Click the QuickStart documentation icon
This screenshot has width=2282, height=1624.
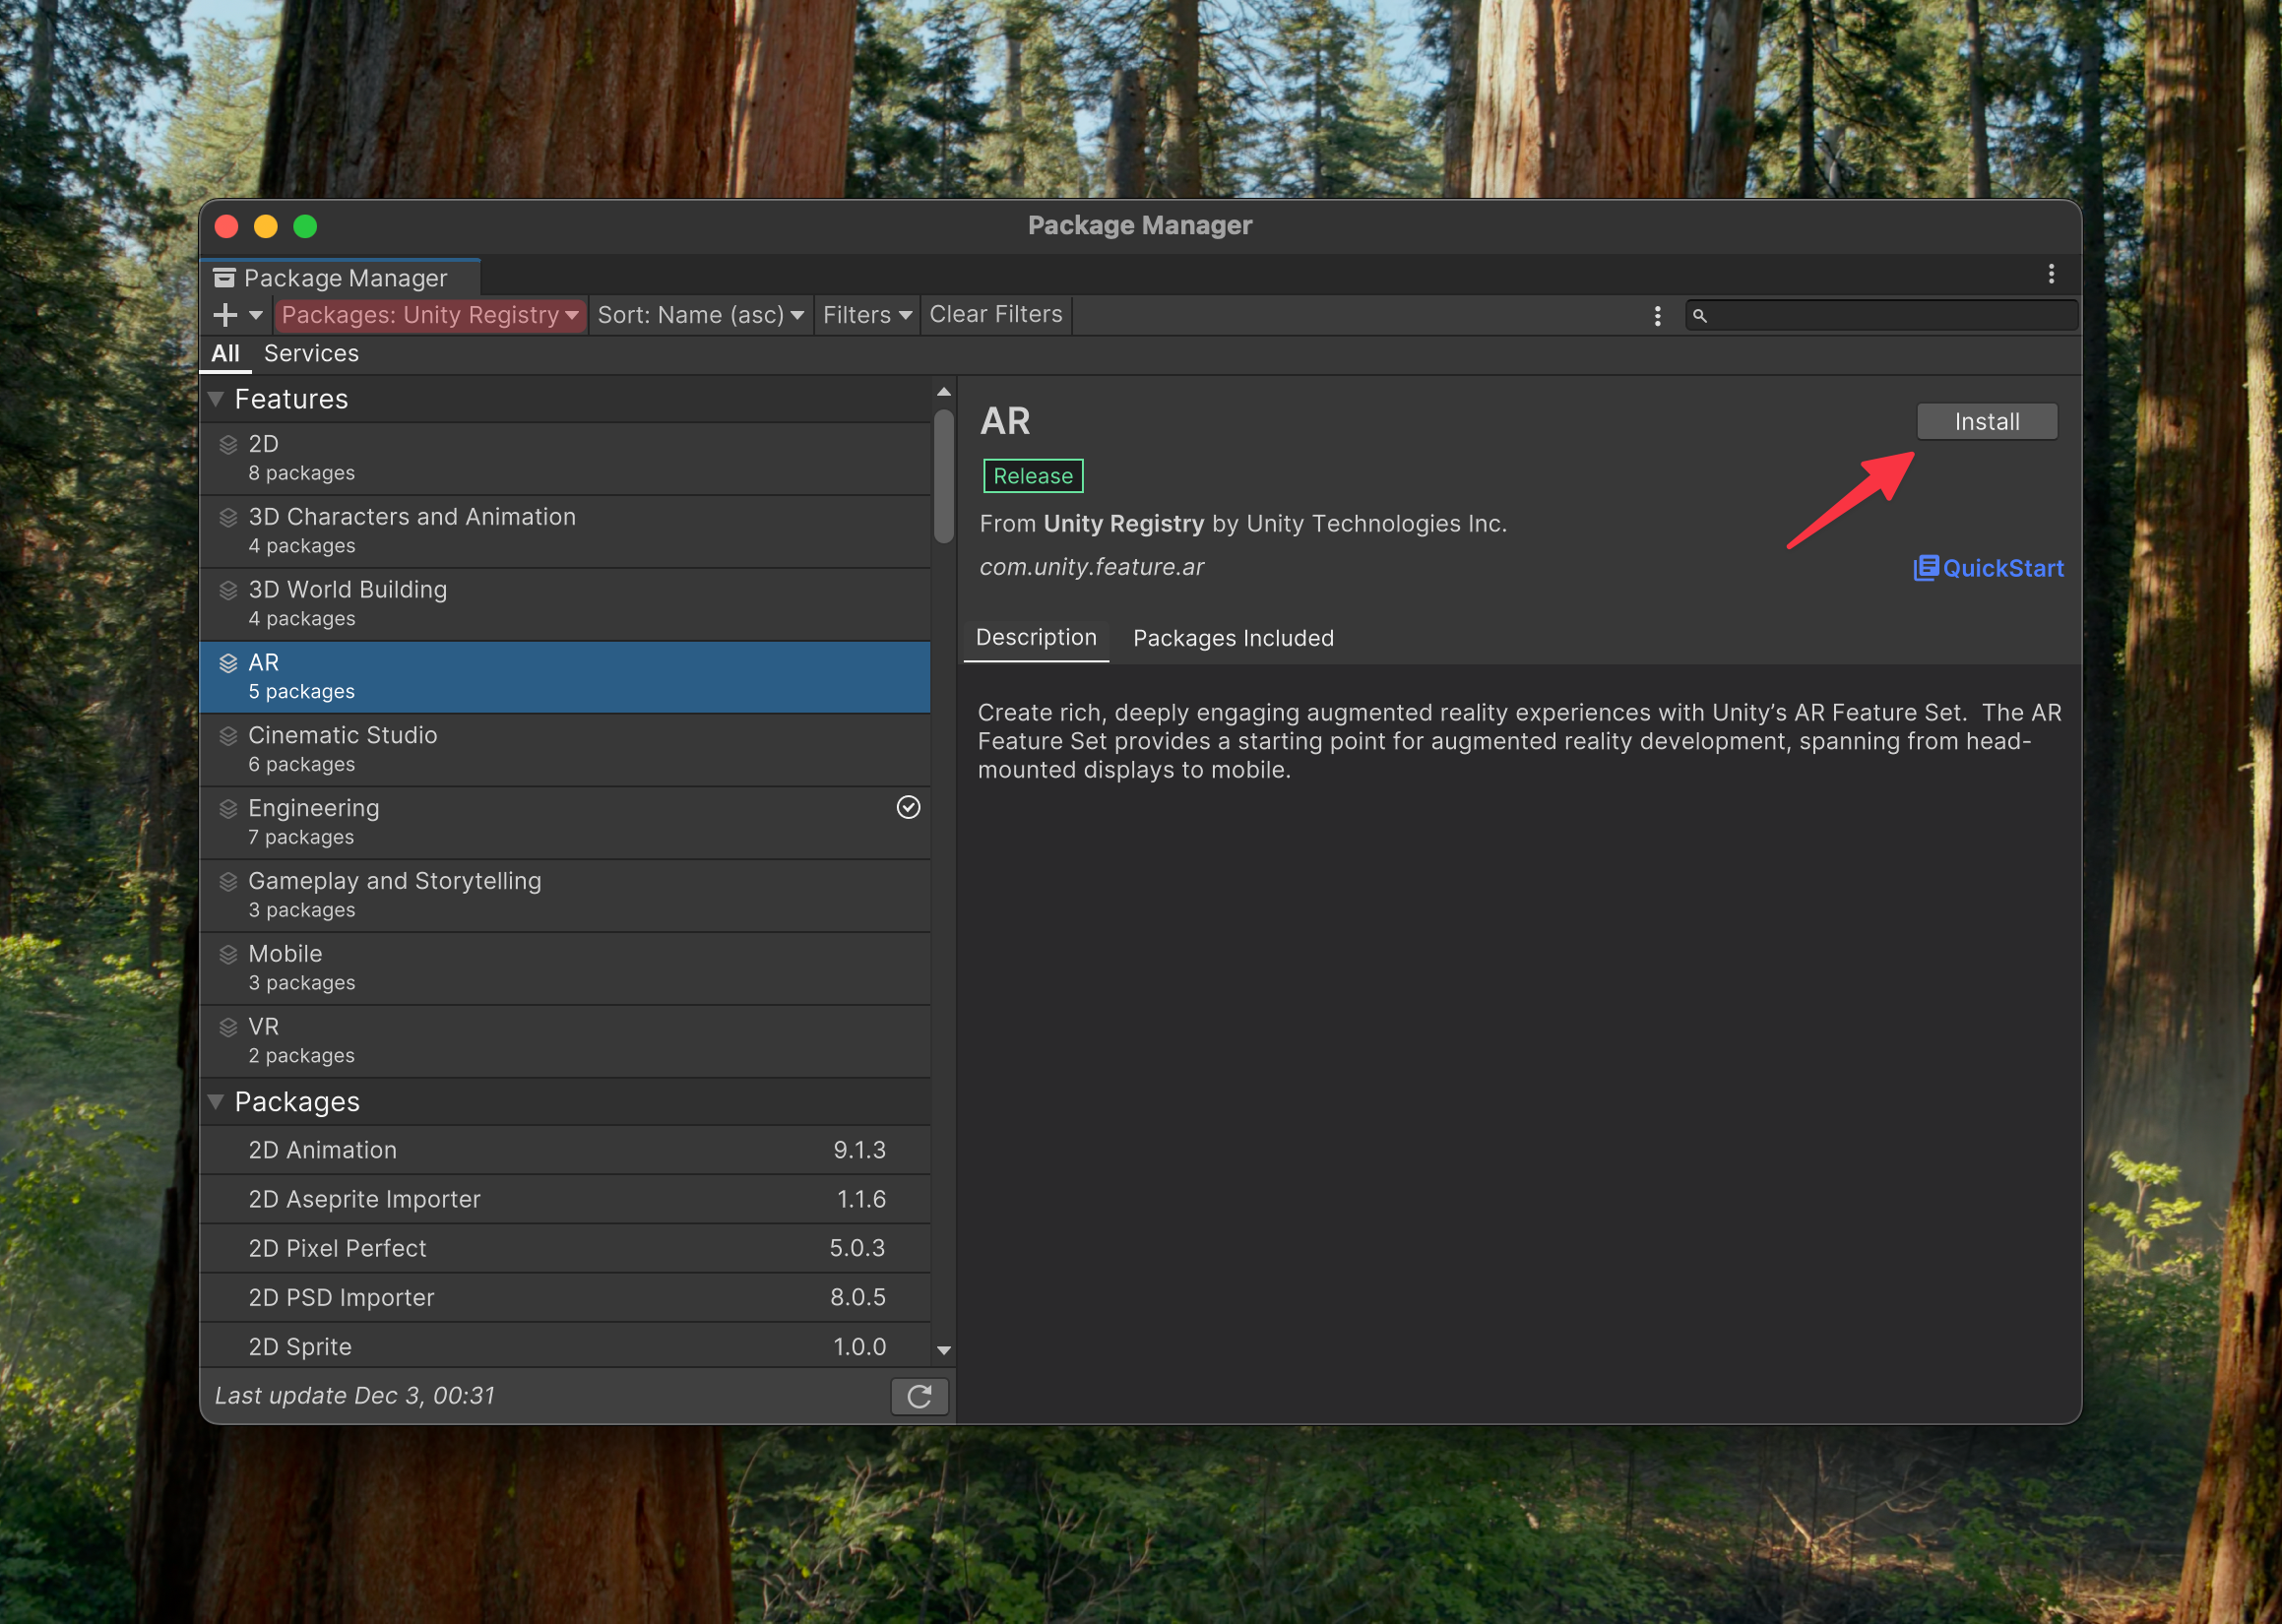[x=1925, y=568]
